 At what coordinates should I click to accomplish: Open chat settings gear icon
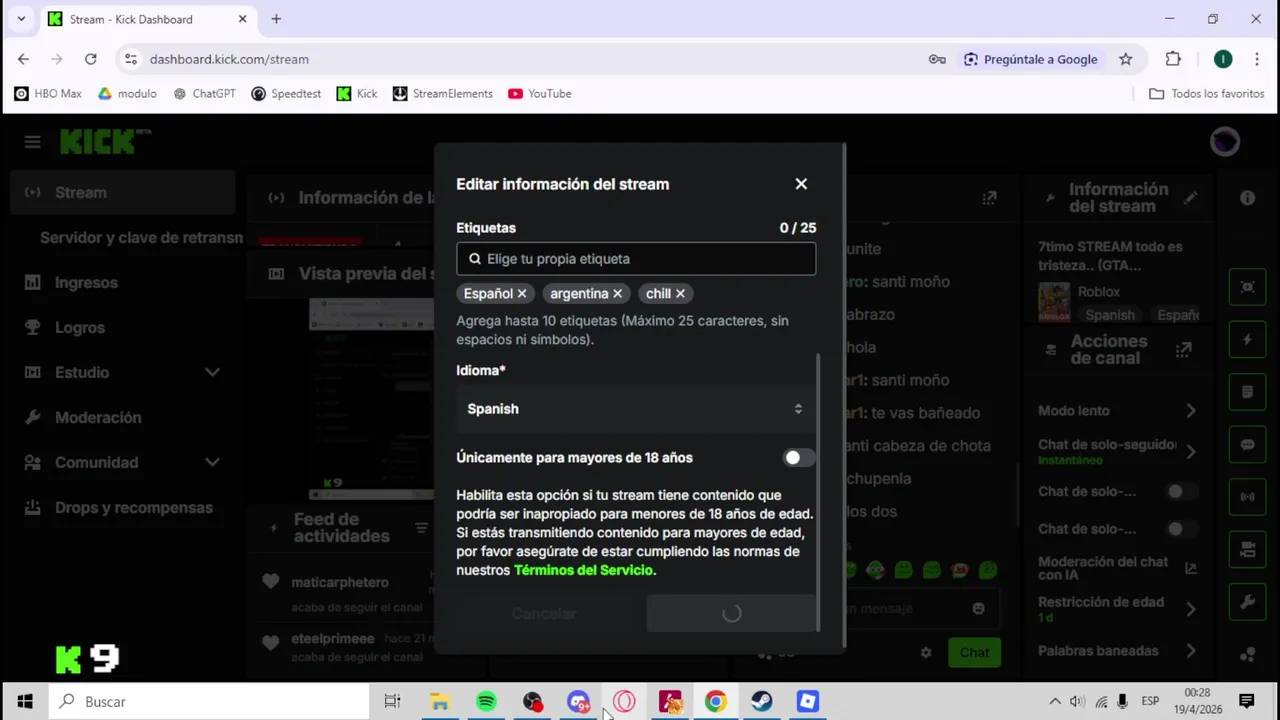click(926, 653)
